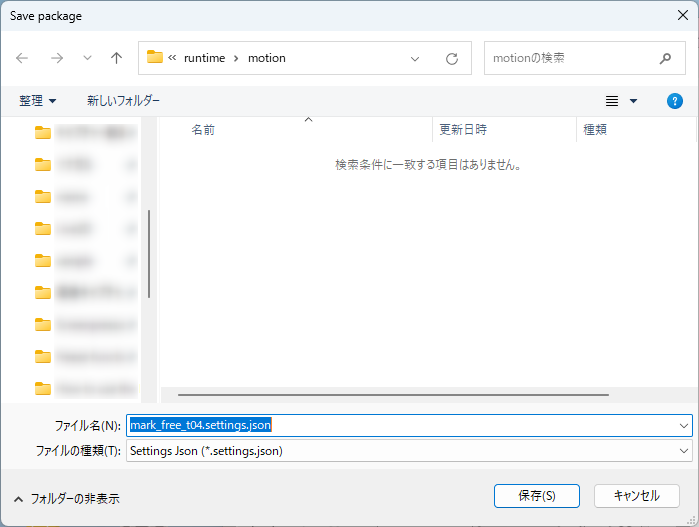This screenshot has width=699, height=527.
Task: Click the Forward navigation arrow
Action: click(x=57, y=58)
